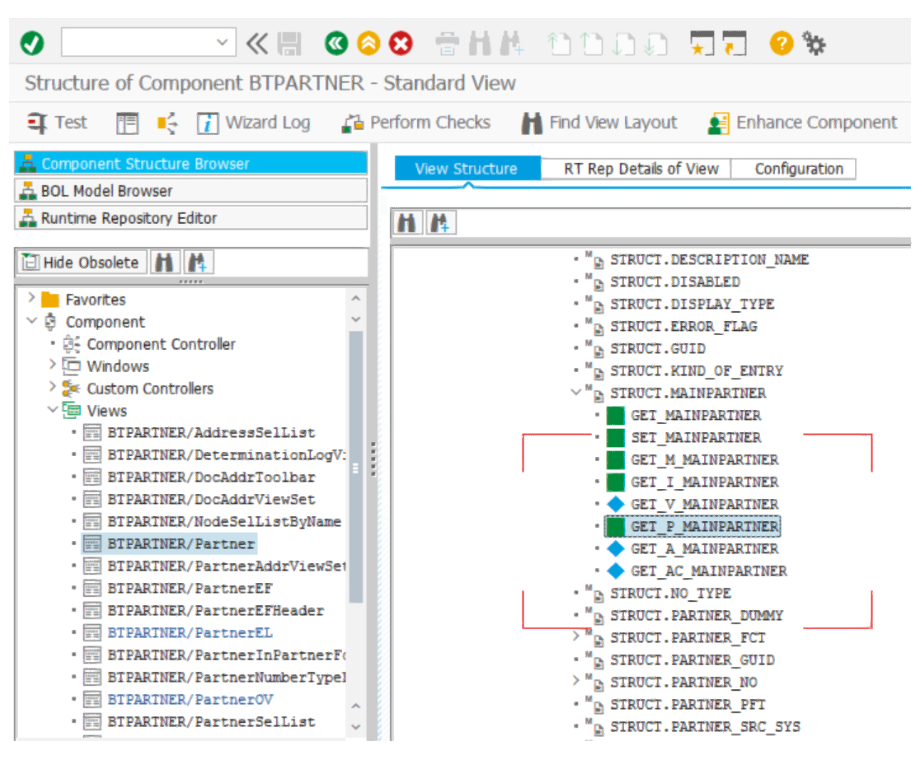Select BTPARTNER/PartnerOV view
This screenshot has width=915, height=765.
(x=190, y=700)
